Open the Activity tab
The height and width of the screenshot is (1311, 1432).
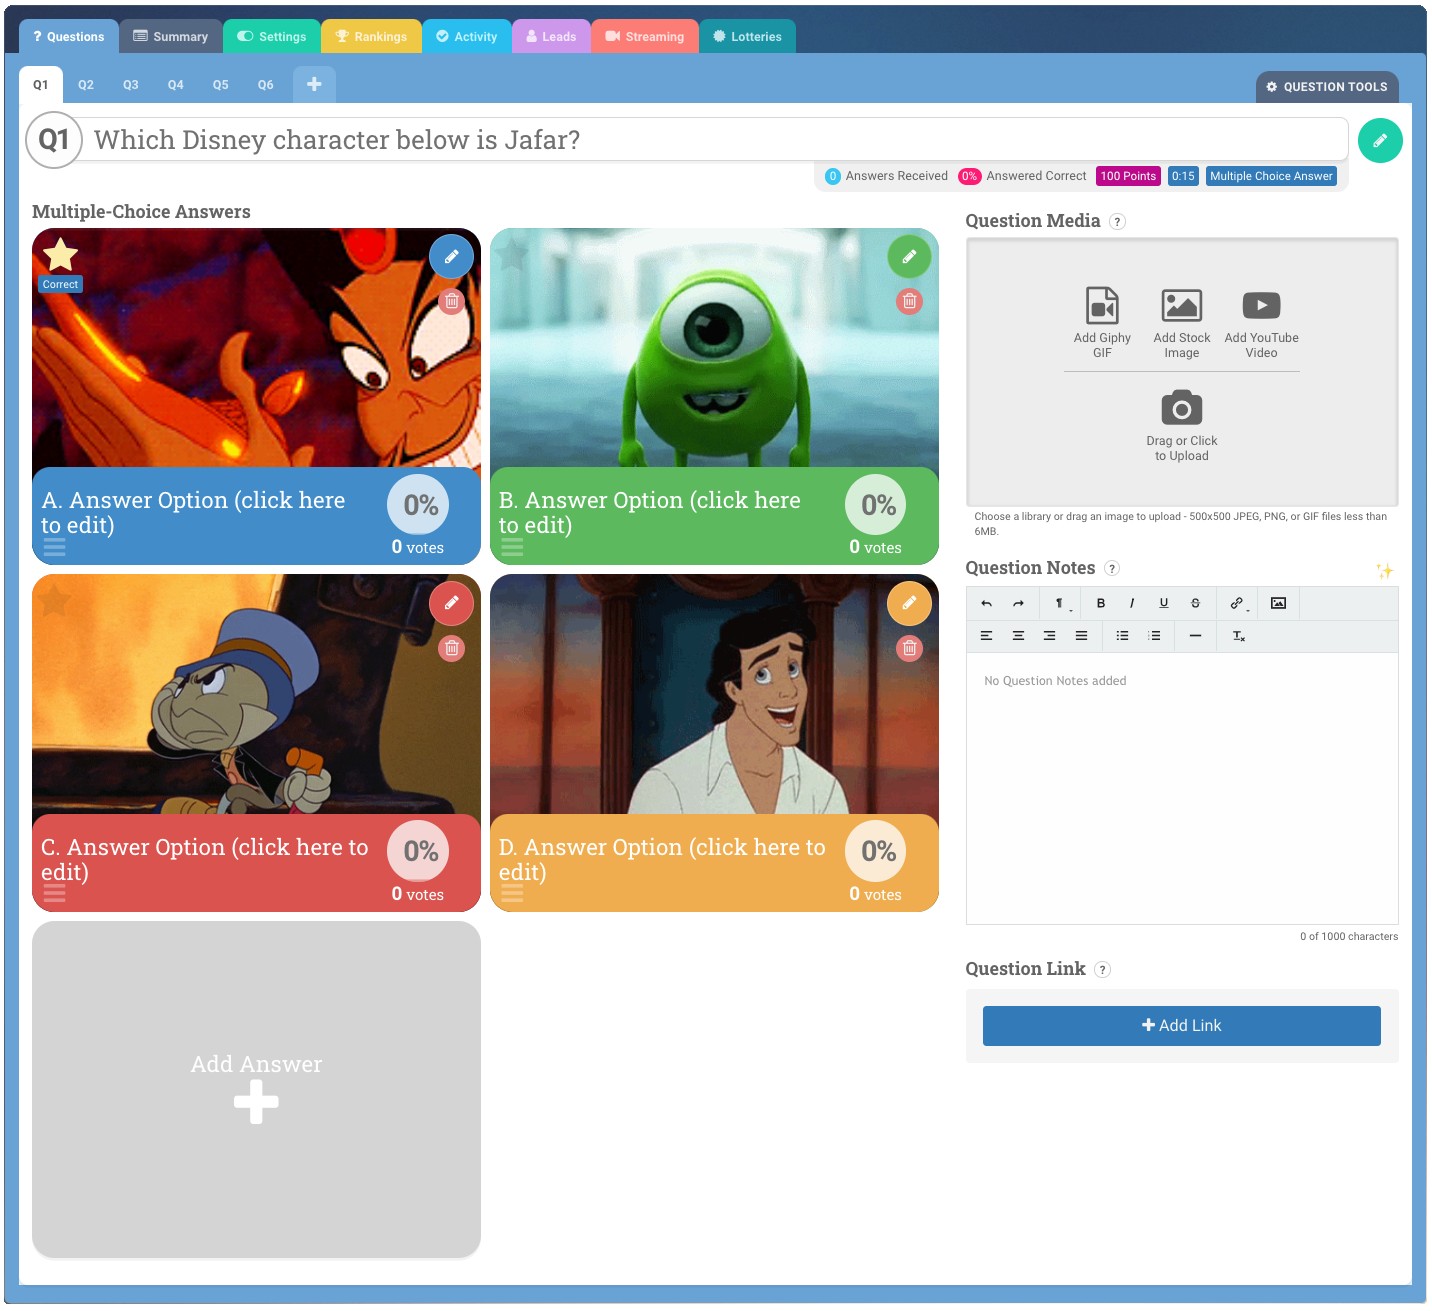pos(466,37)
